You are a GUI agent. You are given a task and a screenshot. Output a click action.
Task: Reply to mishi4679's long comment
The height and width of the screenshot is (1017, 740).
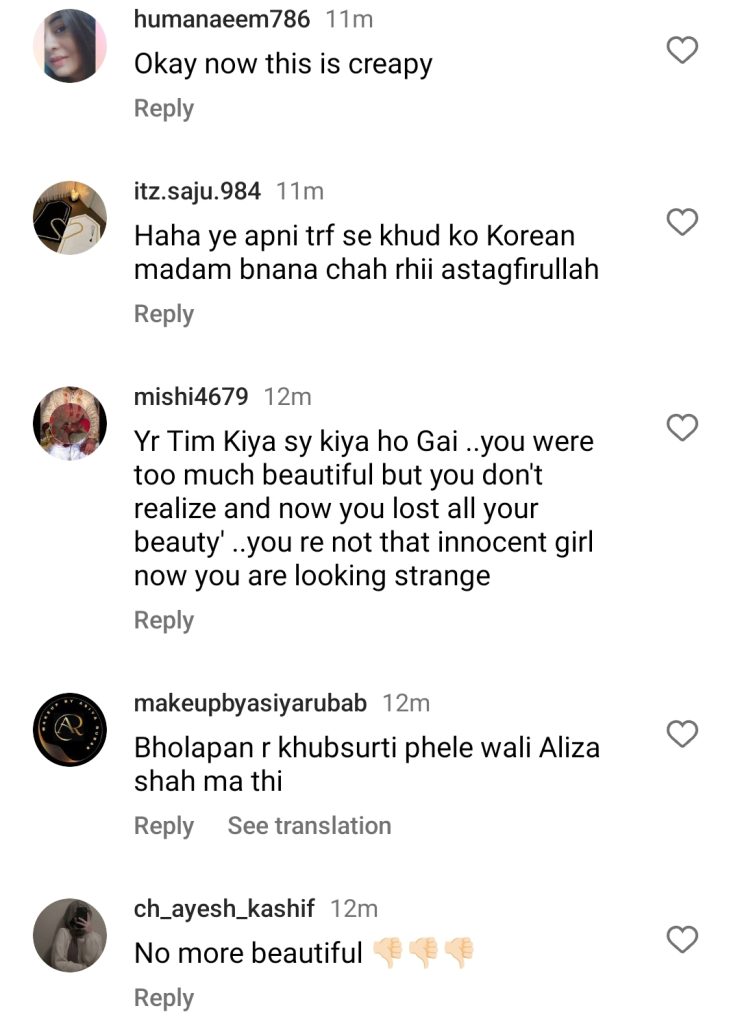point(164,620)
